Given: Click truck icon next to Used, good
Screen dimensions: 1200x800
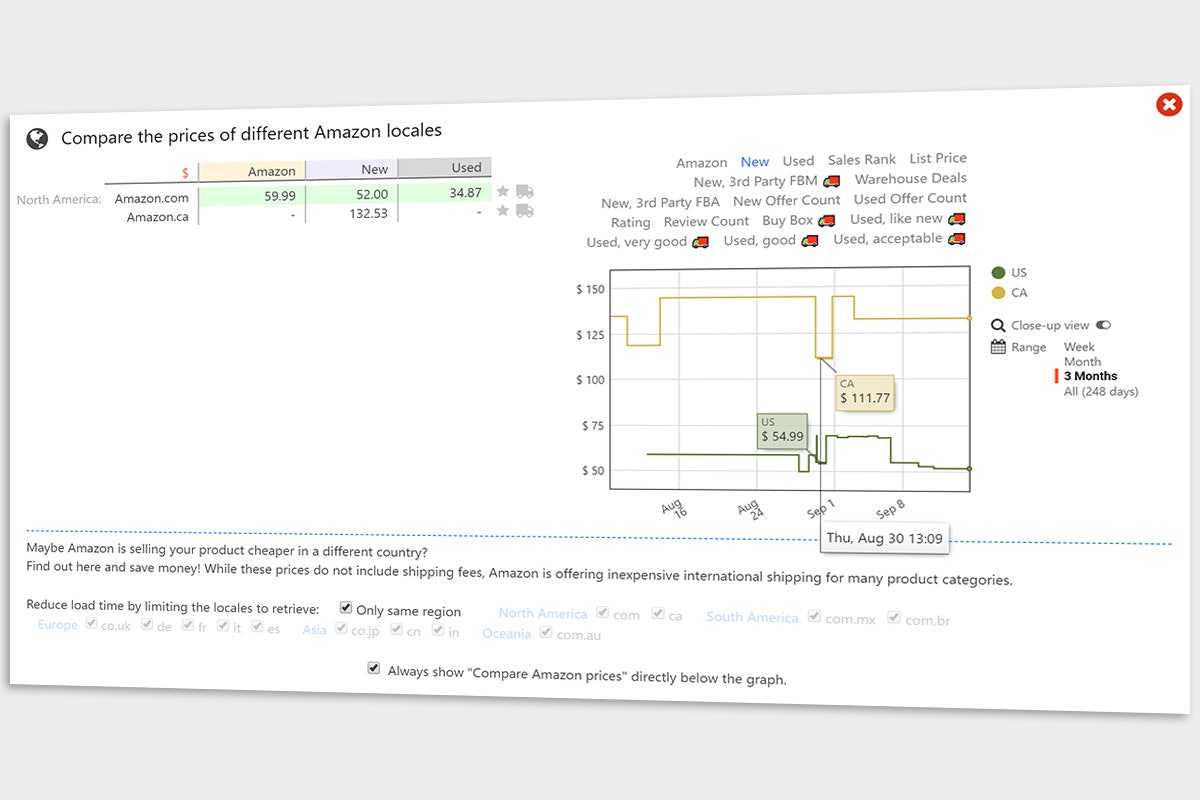Looking at the screenshot, I should click(809, 240).
